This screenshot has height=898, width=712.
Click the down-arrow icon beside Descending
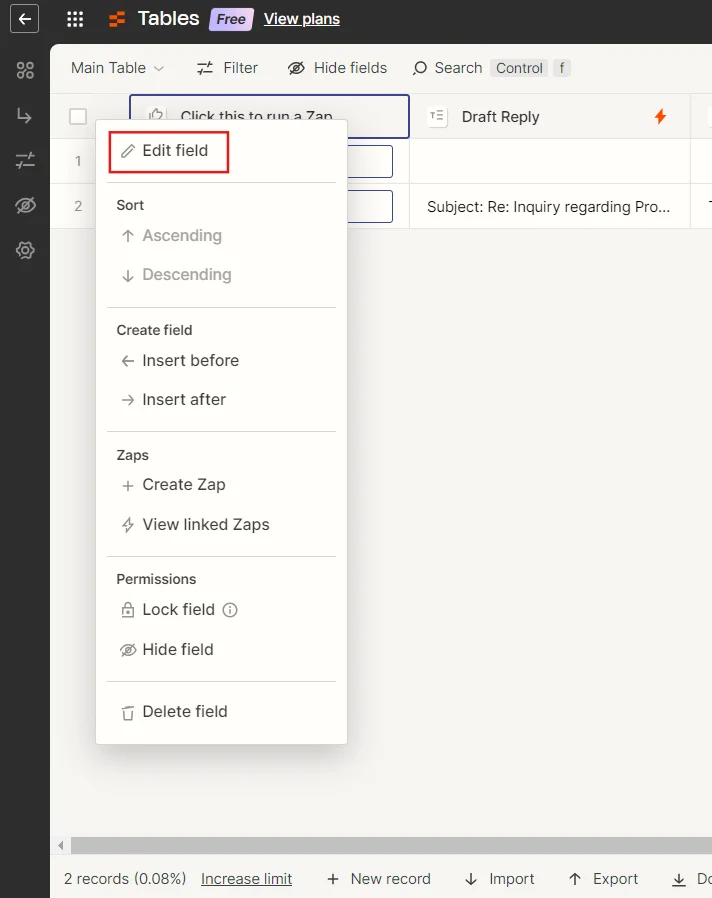128,275
